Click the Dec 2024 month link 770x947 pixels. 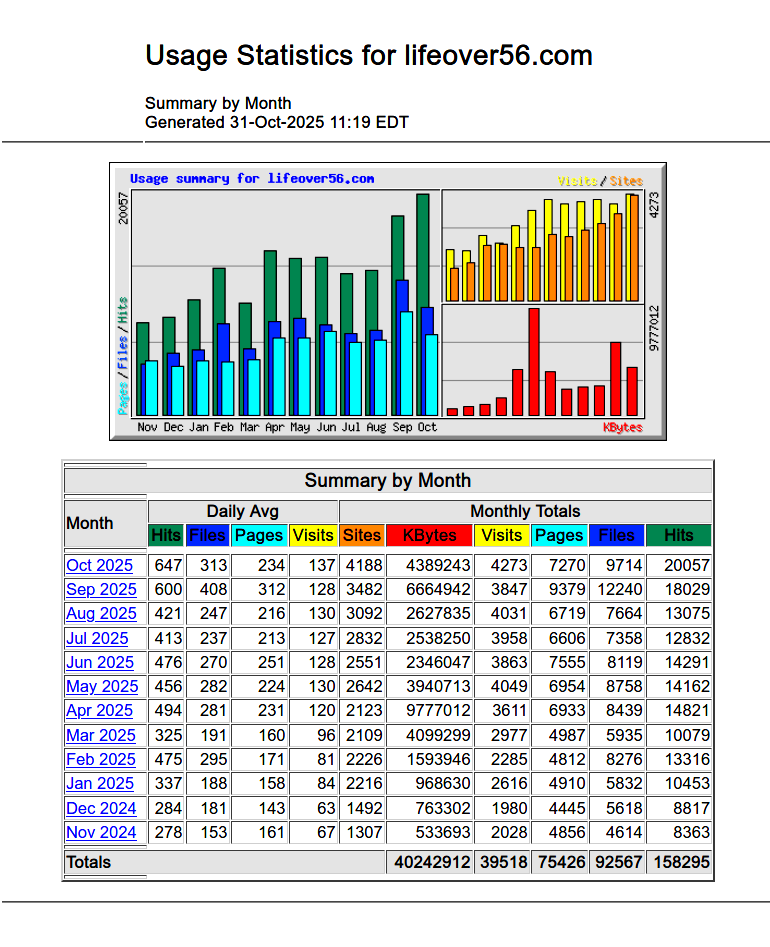[101, 808]
